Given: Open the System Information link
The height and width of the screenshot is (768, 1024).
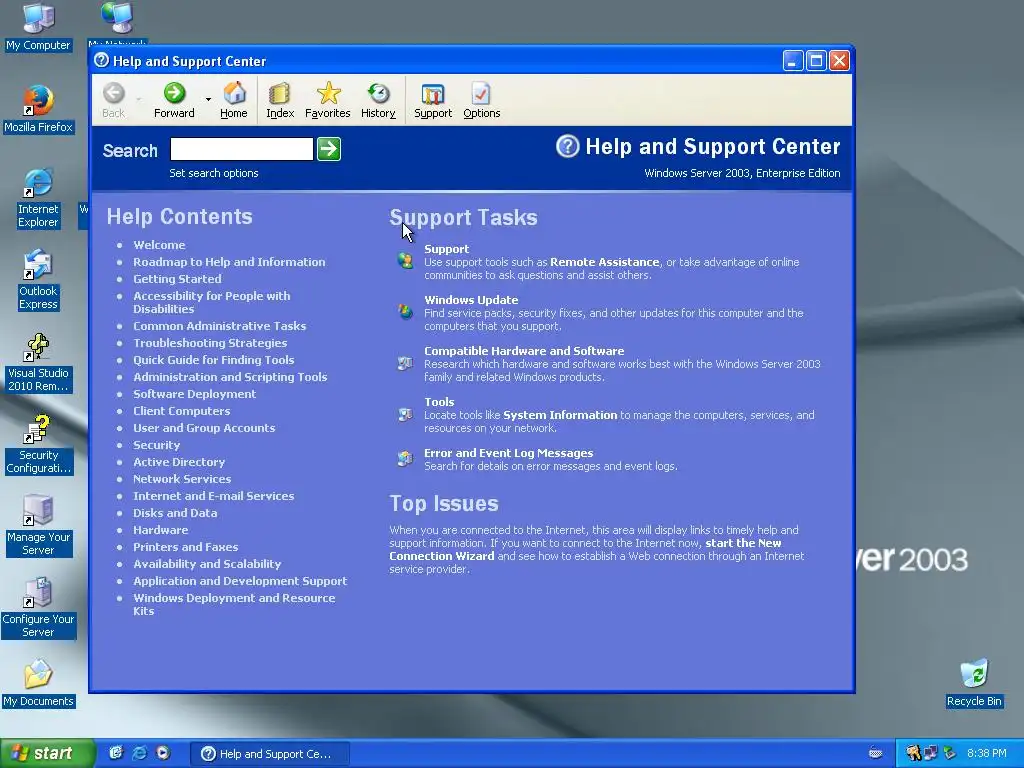Looking at the screenshot, I should click(560, 415).
